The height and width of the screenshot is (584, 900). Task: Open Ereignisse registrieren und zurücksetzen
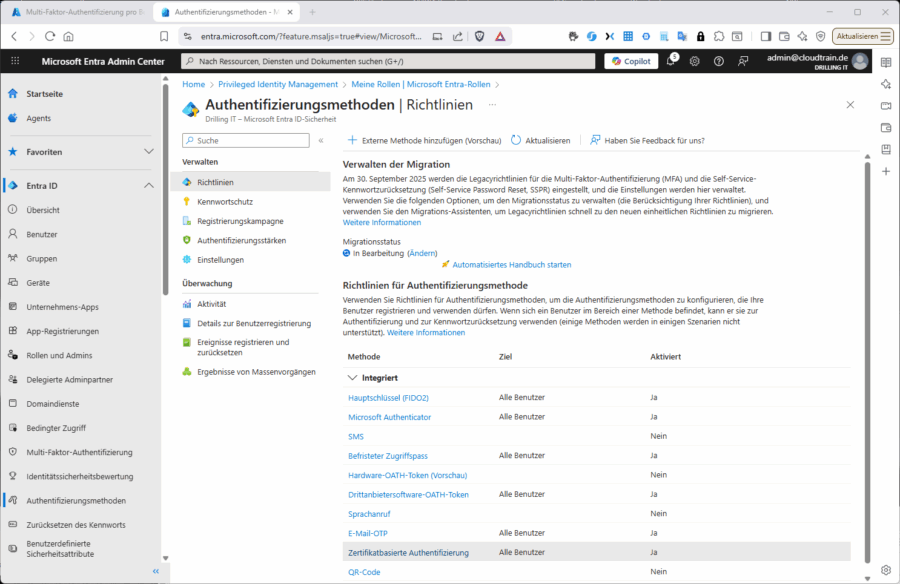click(x=243, y=347)
